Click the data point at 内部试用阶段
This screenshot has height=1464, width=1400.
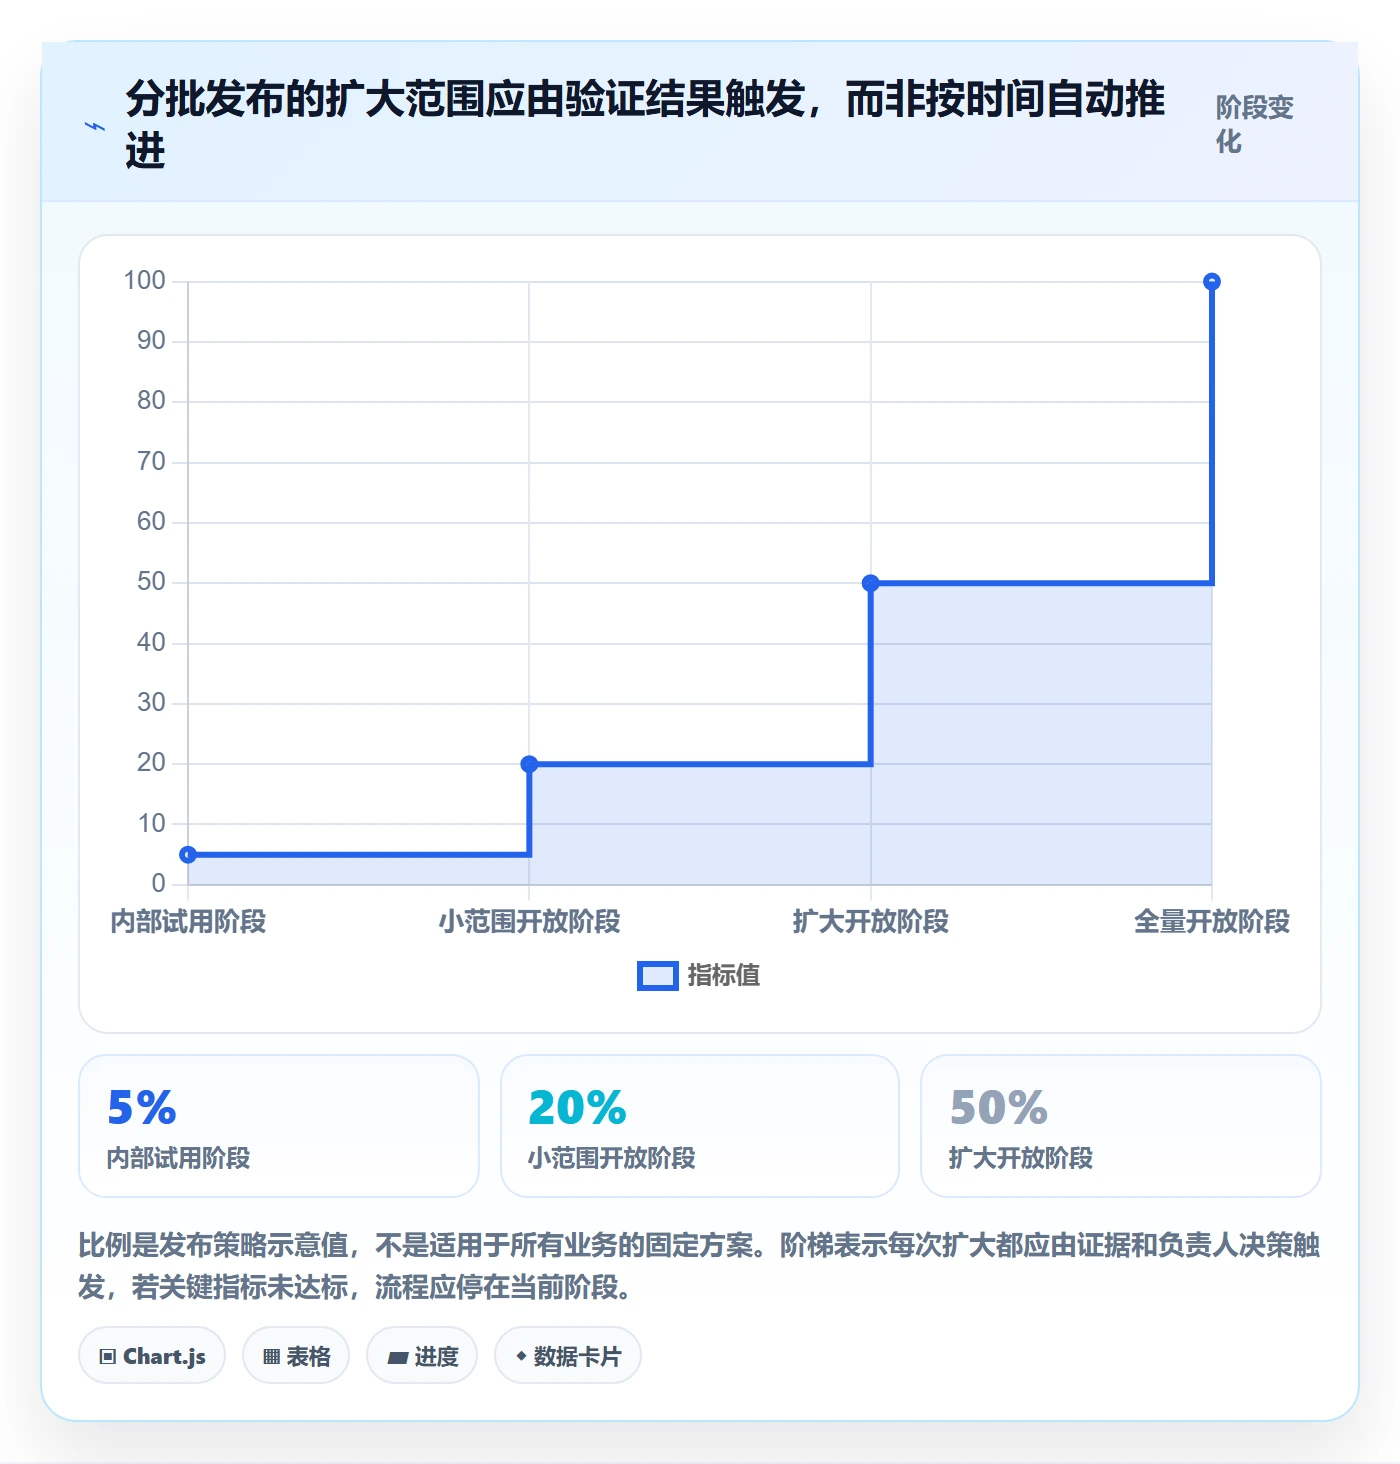(188, 854)
